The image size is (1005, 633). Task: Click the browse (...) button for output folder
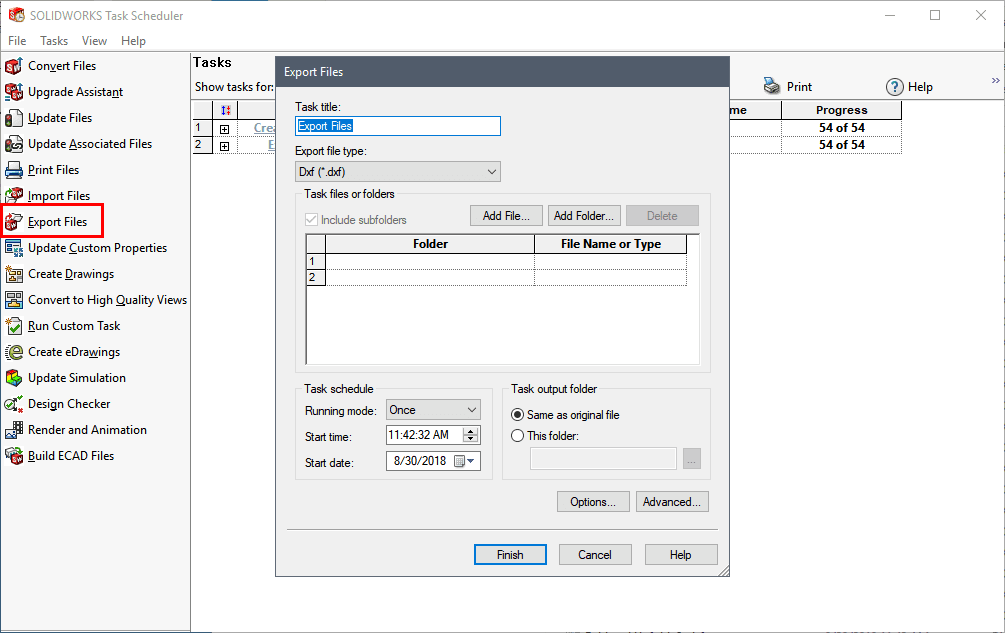(x=692, y=459)
